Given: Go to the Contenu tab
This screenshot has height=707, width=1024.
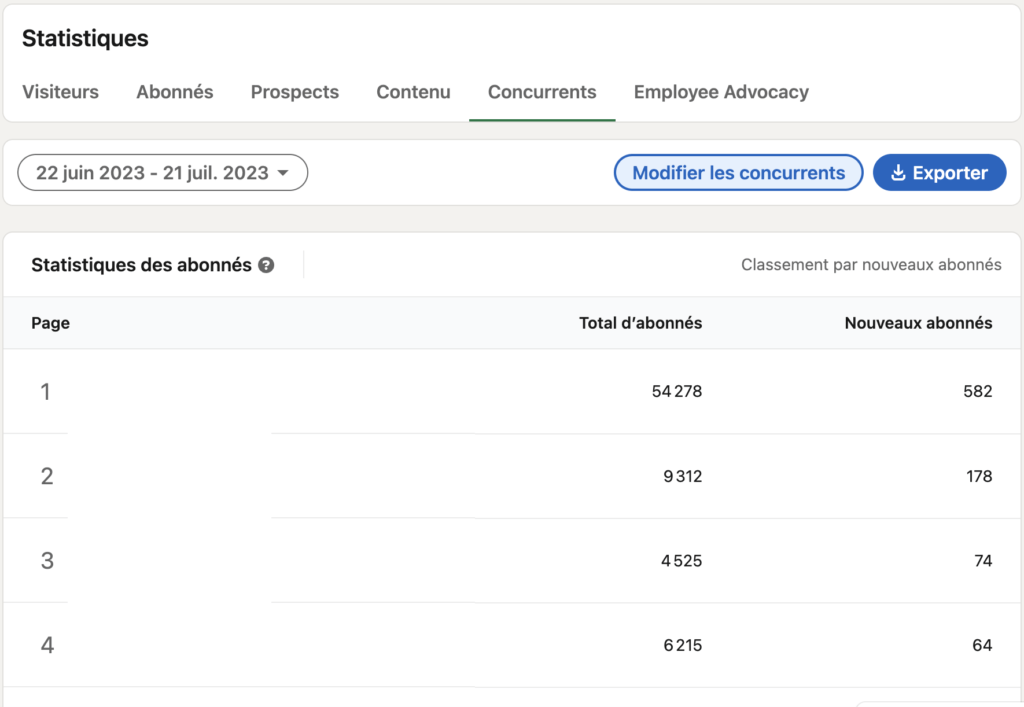Looking at the screenshot, I should (413, 92).
